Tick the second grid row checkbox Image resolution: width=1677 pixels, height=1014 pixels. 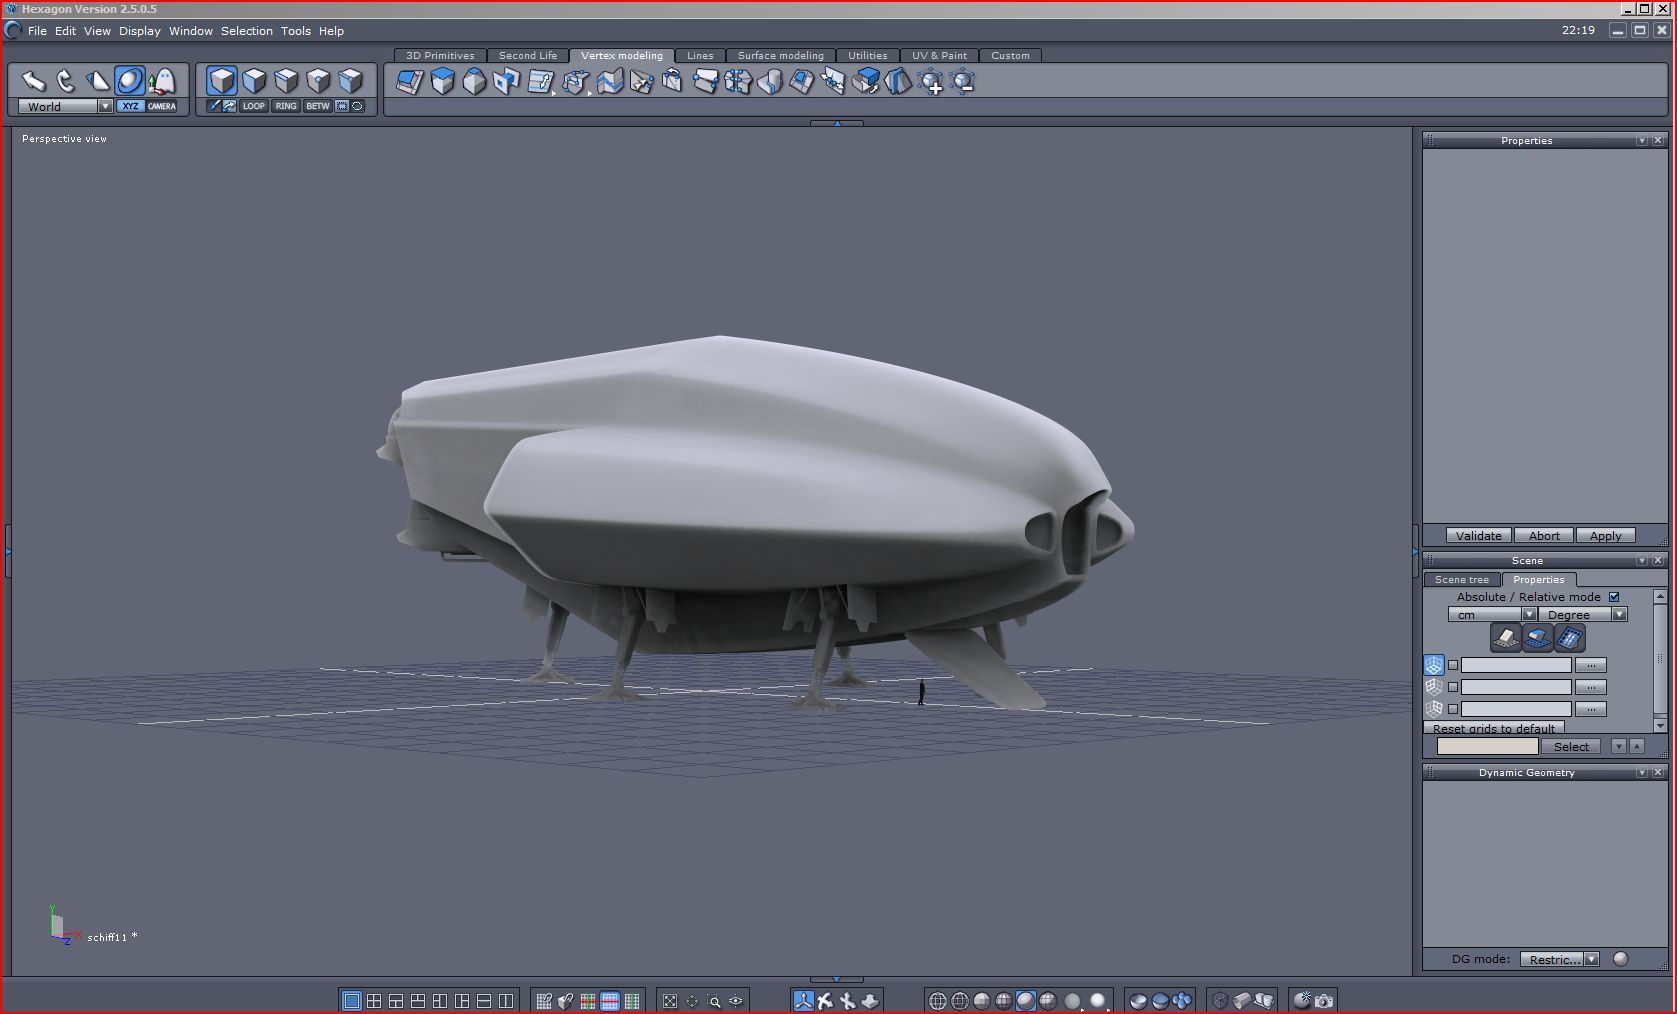point(1453,687)
